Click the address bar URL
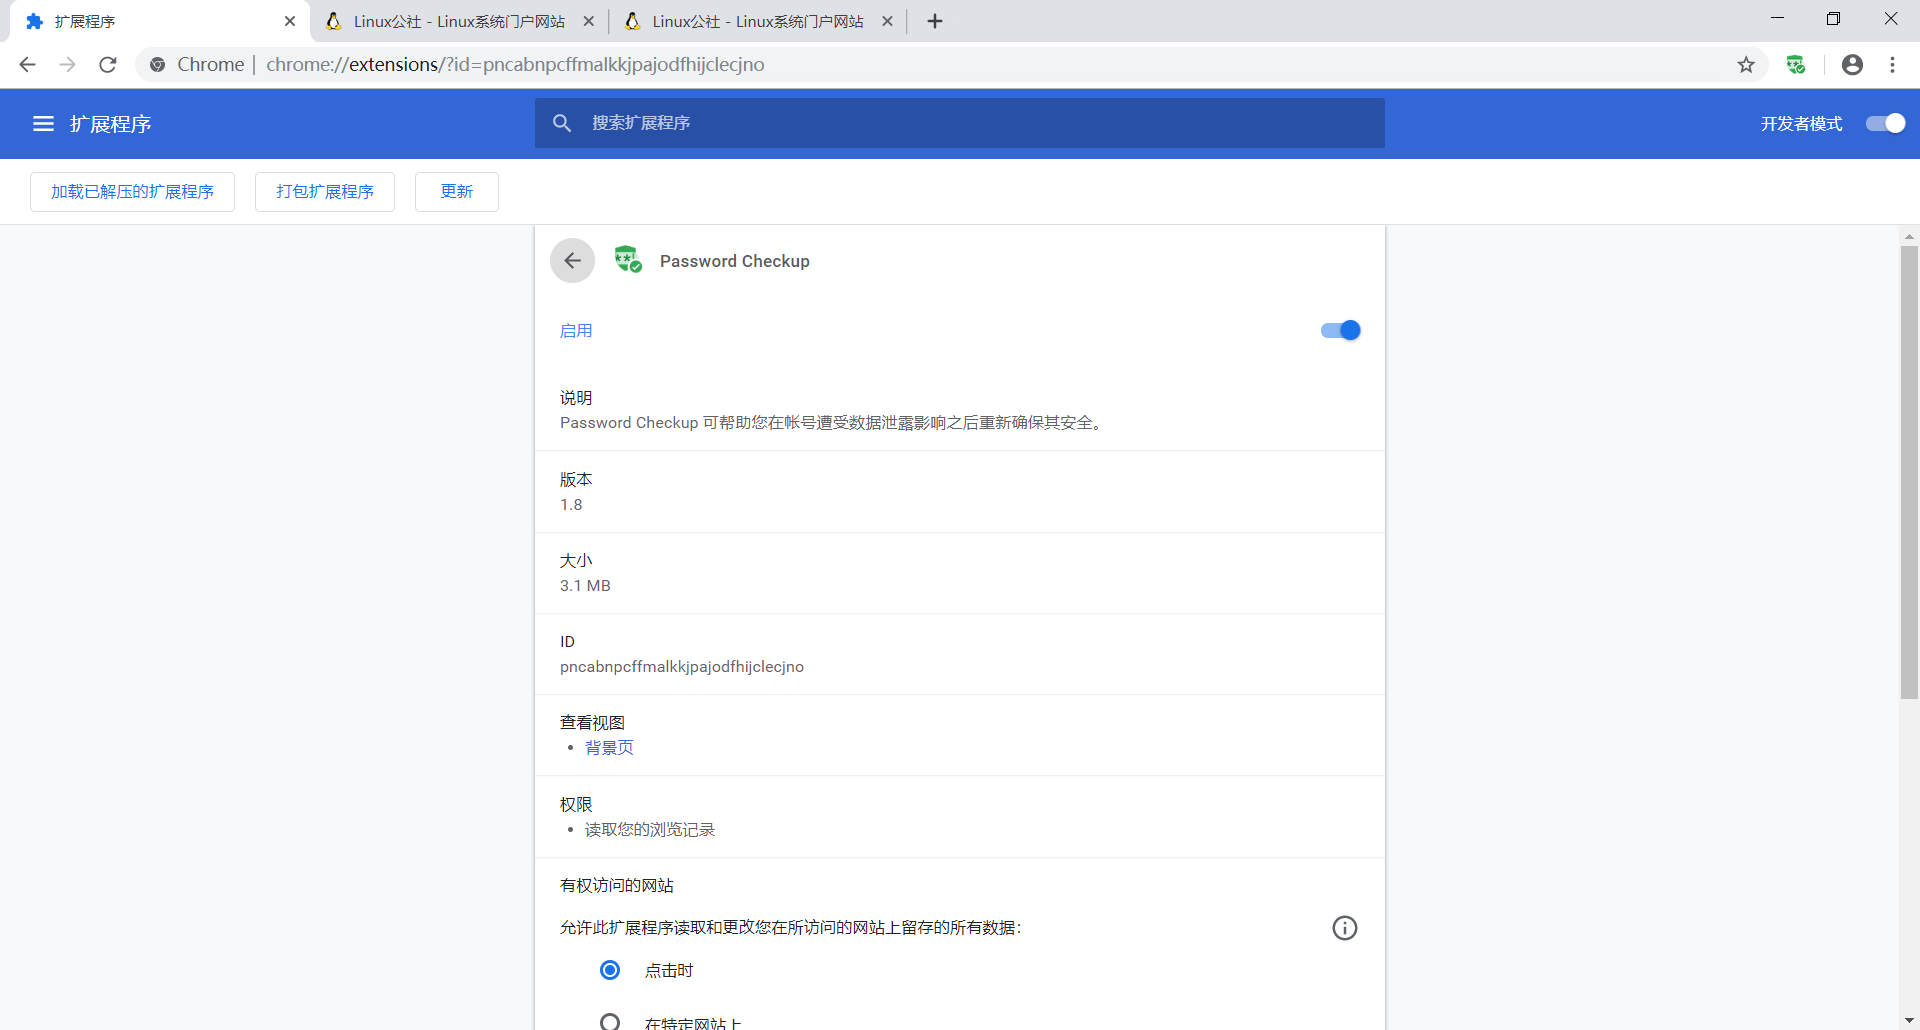This screenshot has height=1030, width=1920. tap(515, 65)
